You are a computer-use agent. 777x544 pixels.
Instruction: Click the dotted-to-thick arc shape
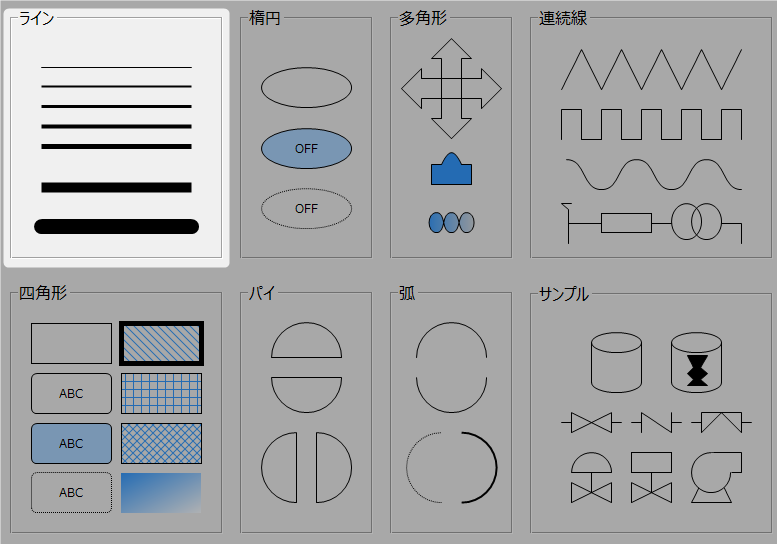point(451,467)
